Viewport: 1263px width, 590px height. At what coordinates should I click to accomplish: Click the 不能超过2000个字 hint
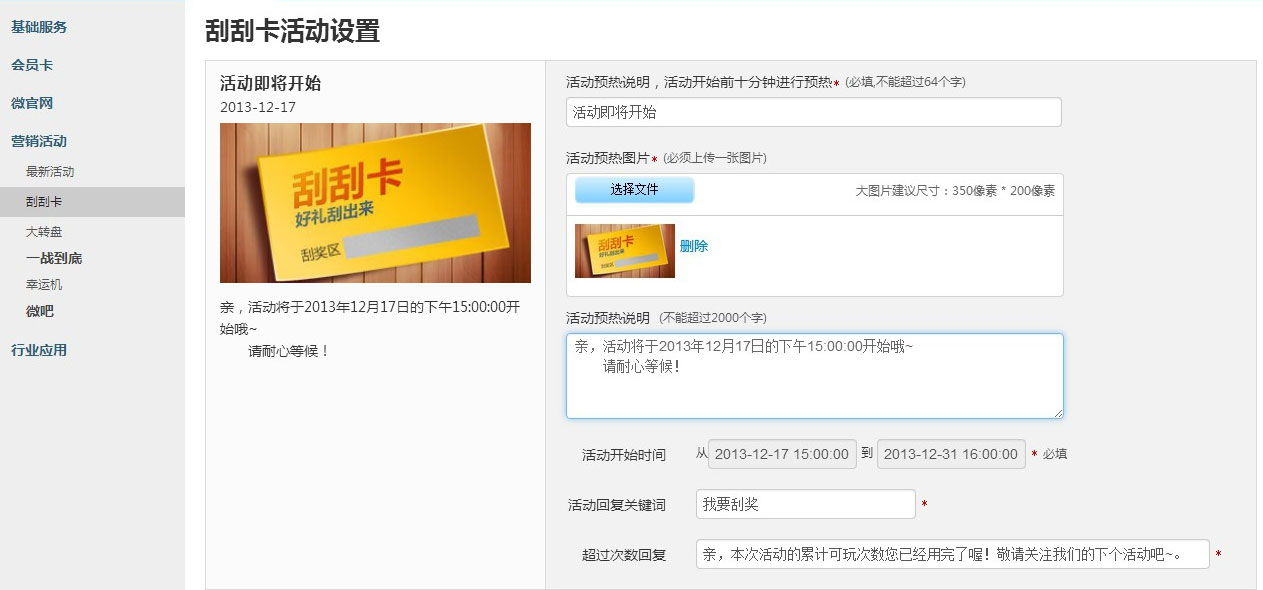pos(713,318)
